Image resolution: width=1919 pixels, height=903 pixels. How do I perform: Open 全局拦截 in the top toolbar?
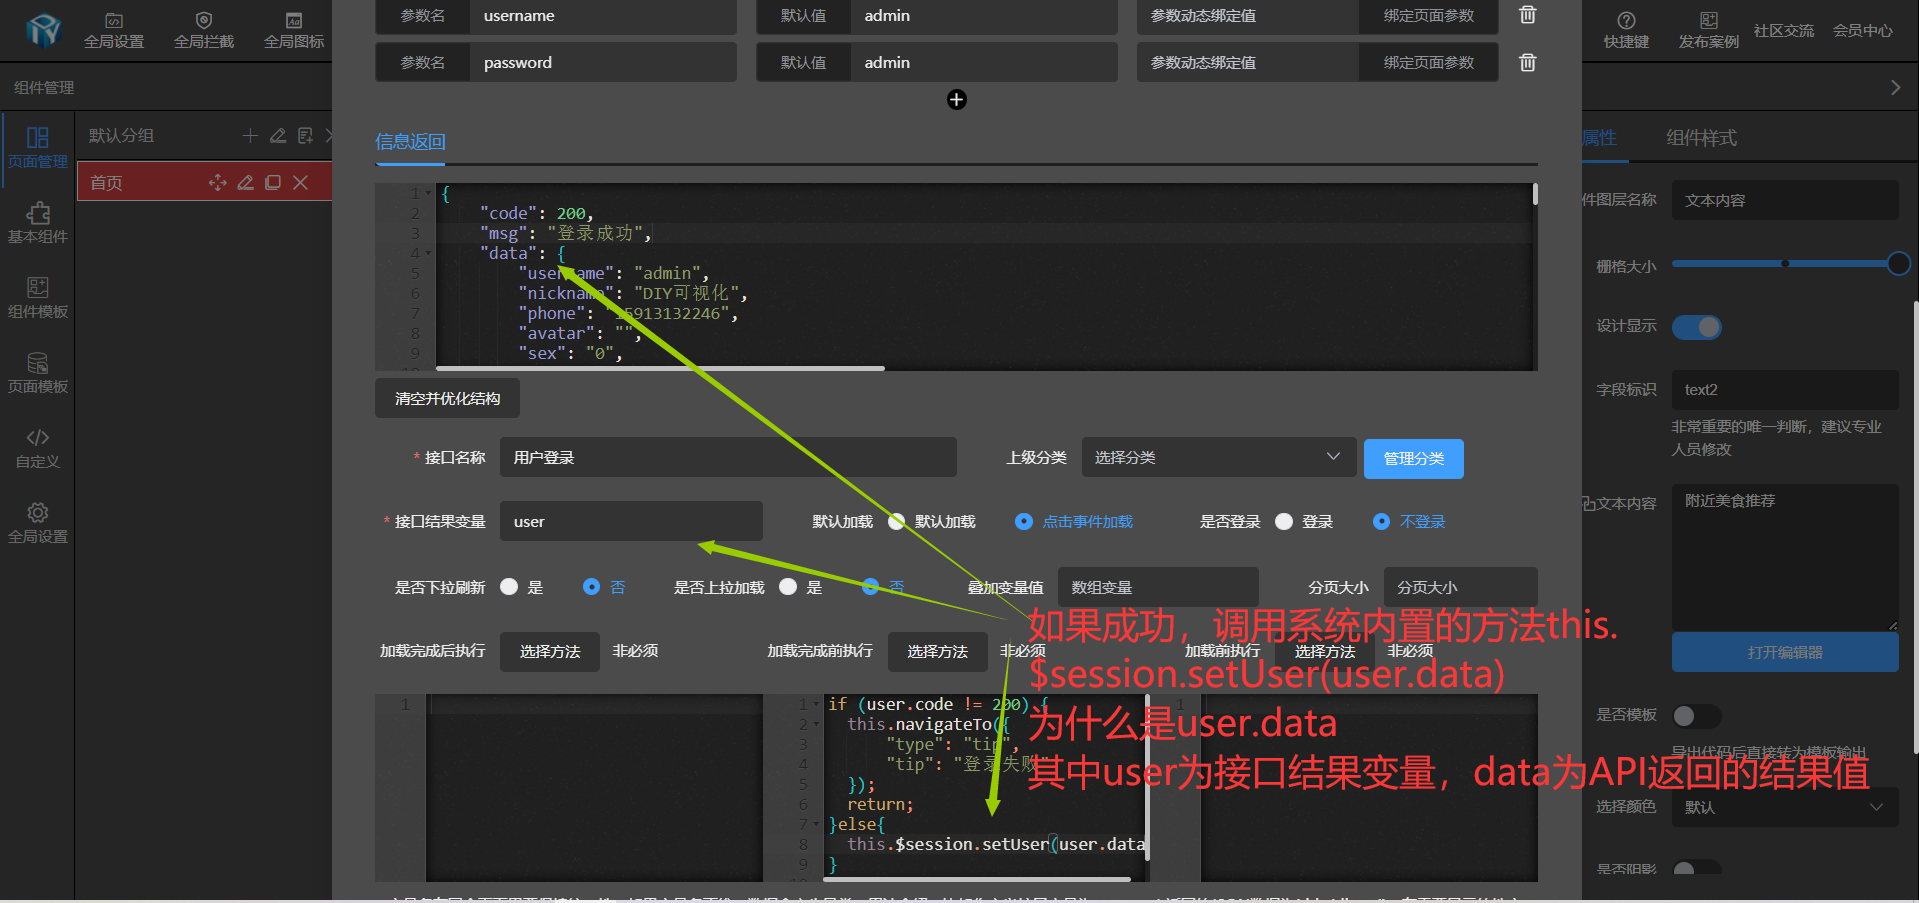point(204,31)
